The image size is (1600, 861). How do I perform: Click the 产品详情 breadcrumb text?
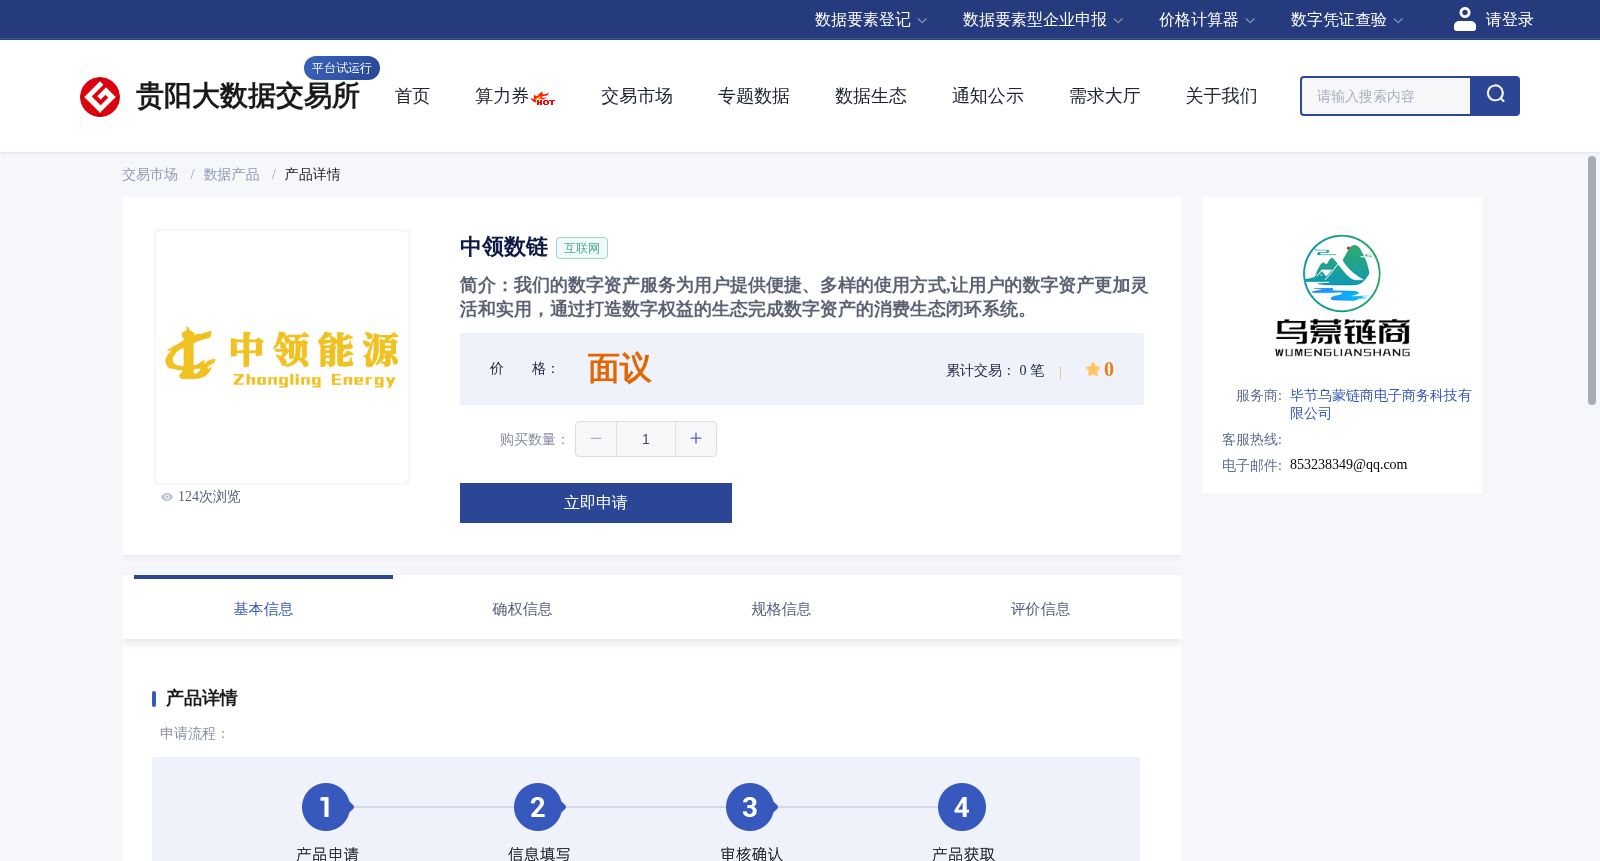(312, 175)
